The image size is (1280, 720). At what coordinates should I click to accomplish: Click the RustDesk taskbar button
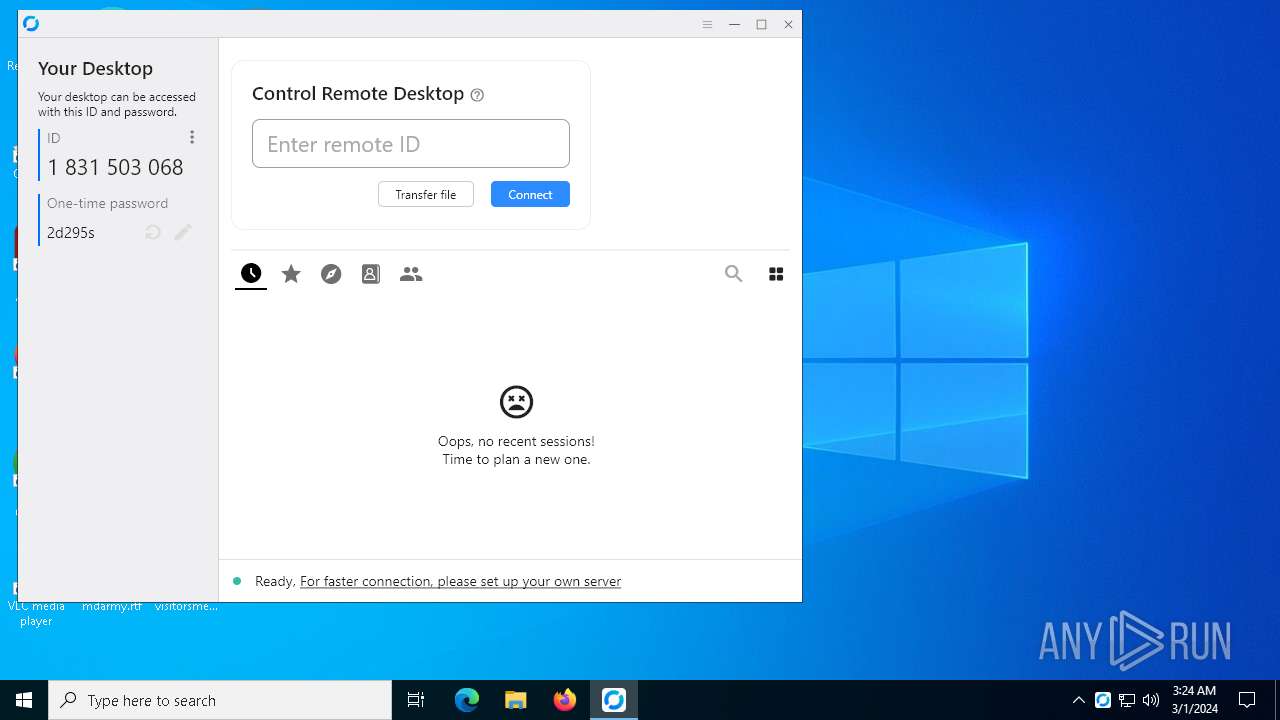(614, 700)
